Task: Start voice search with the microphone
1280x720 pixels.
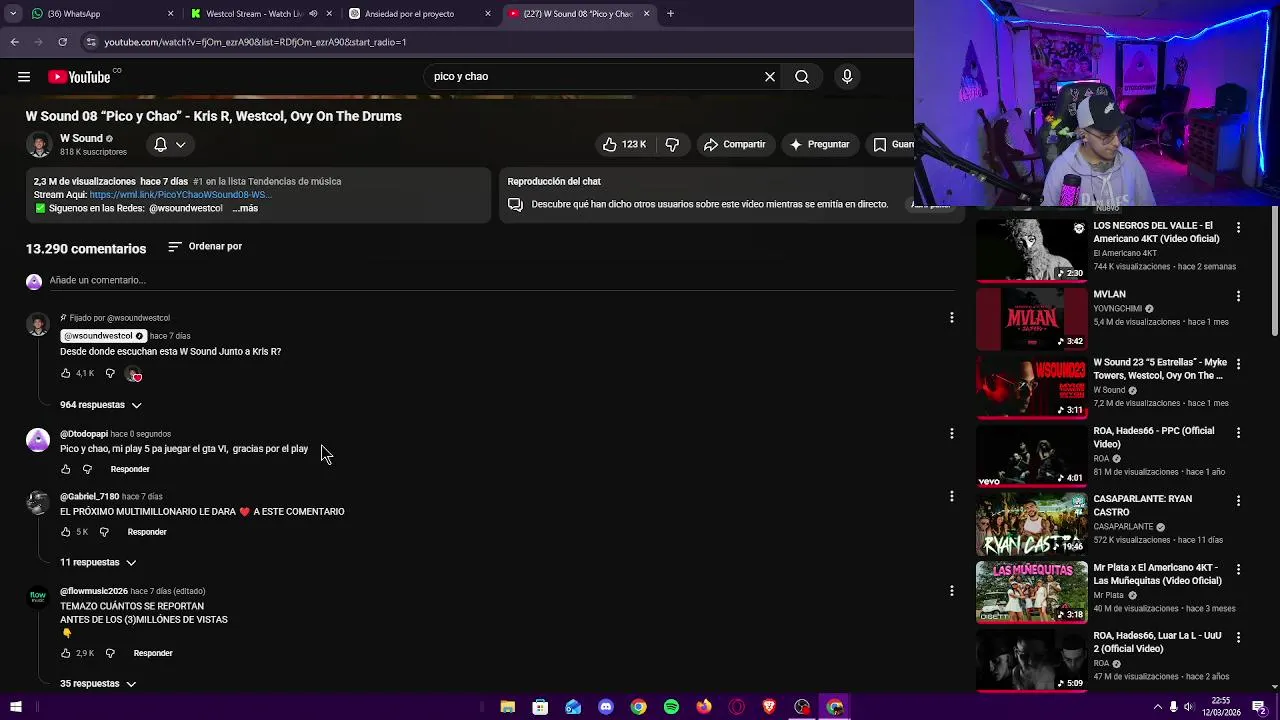Action: pos(847,76)
